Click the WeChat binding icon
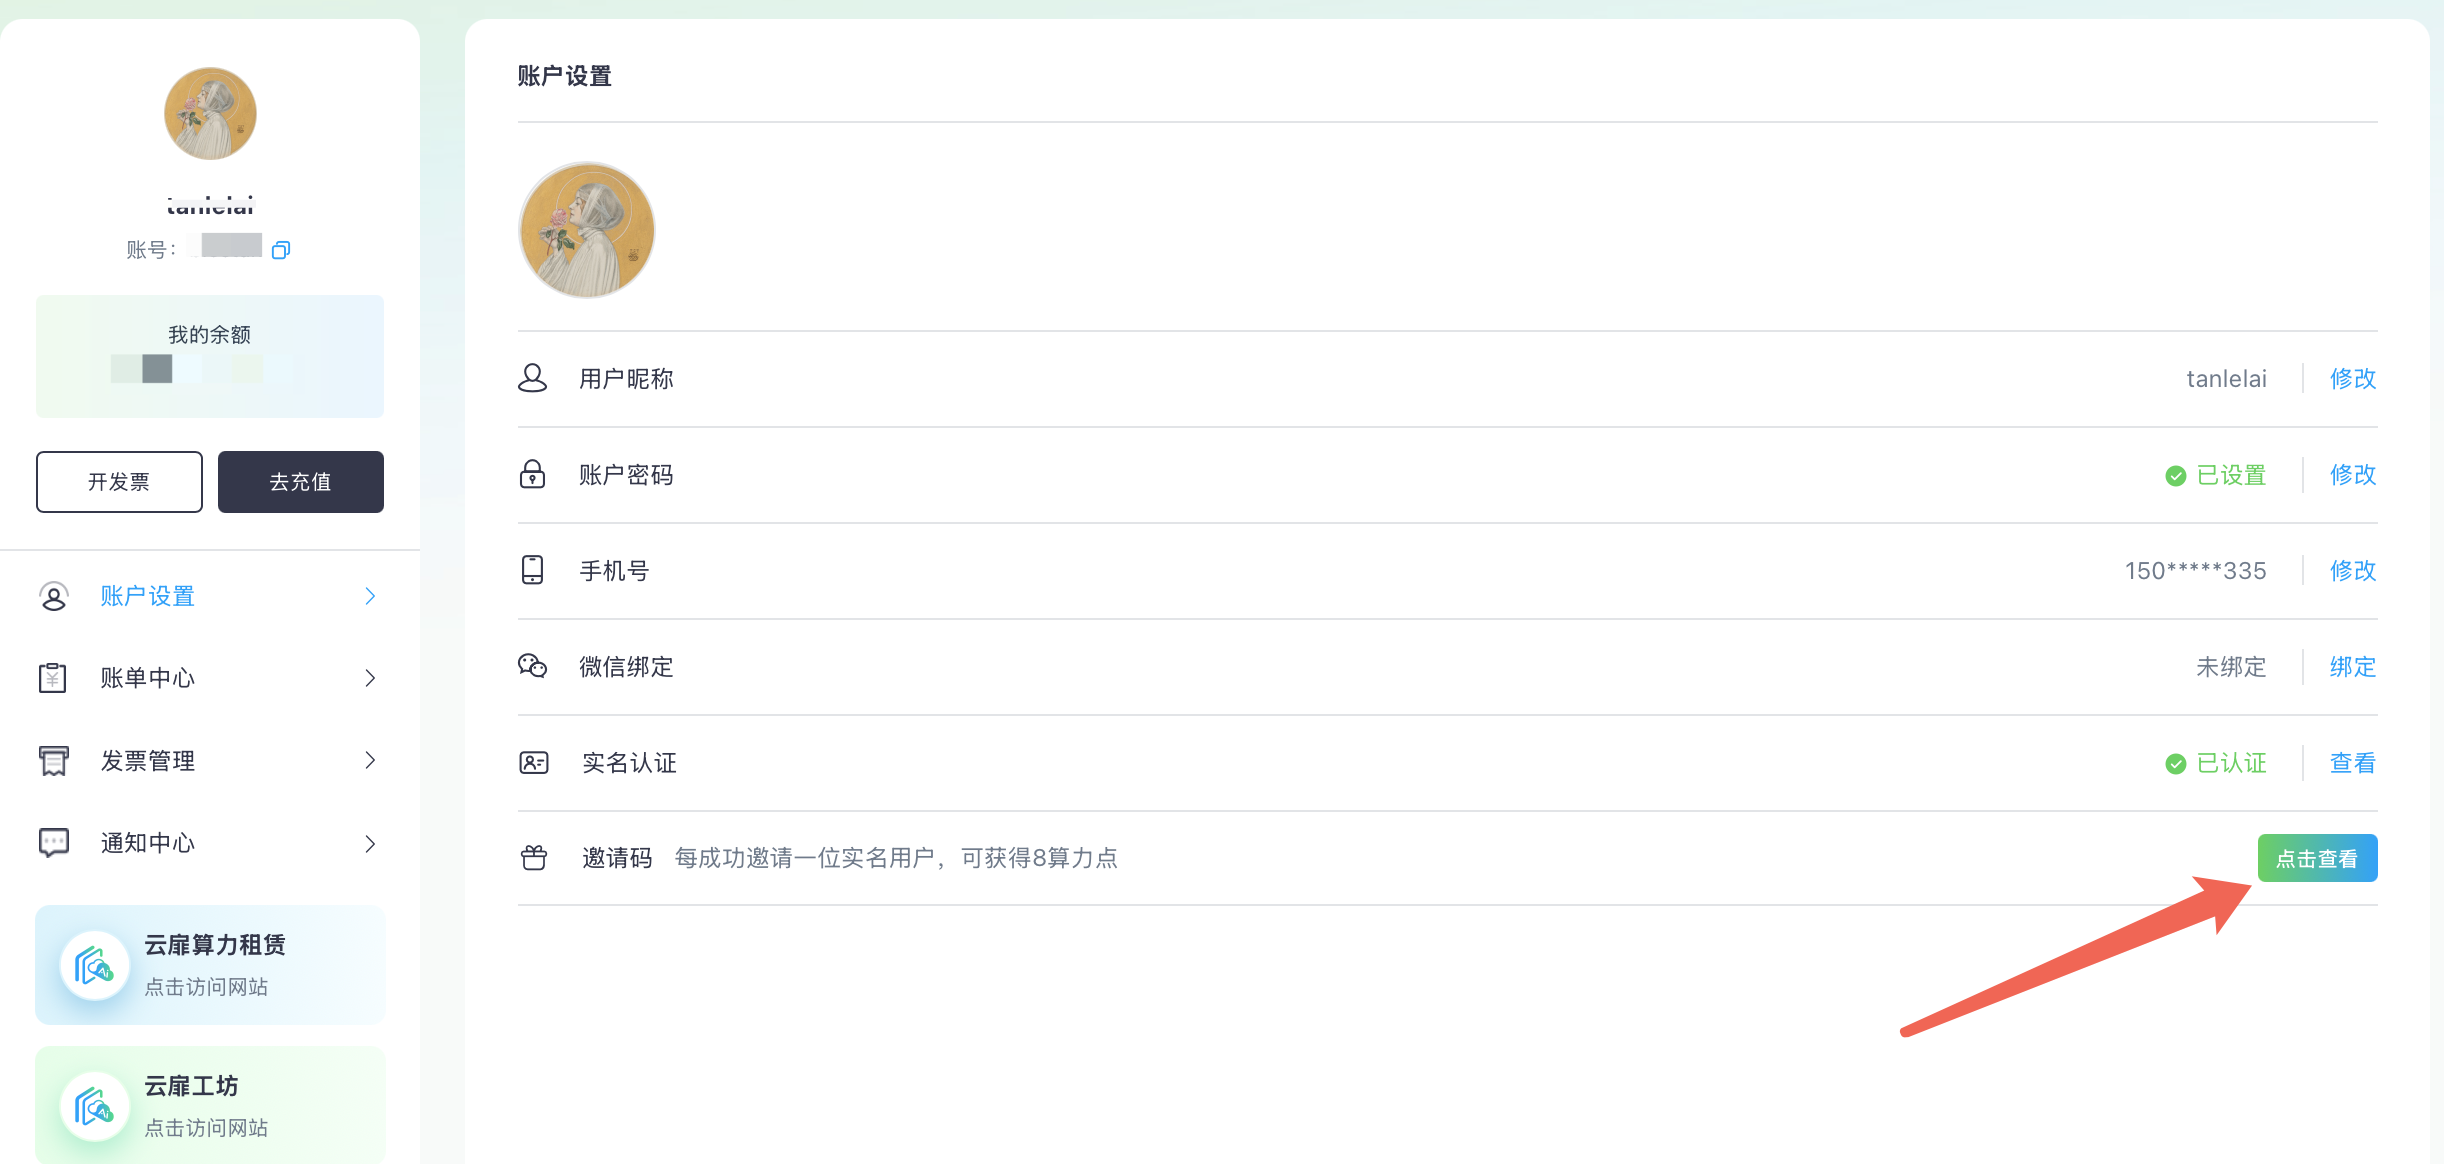The width and height of the screenshot is (2444, 1164). (x=532, y=666)
